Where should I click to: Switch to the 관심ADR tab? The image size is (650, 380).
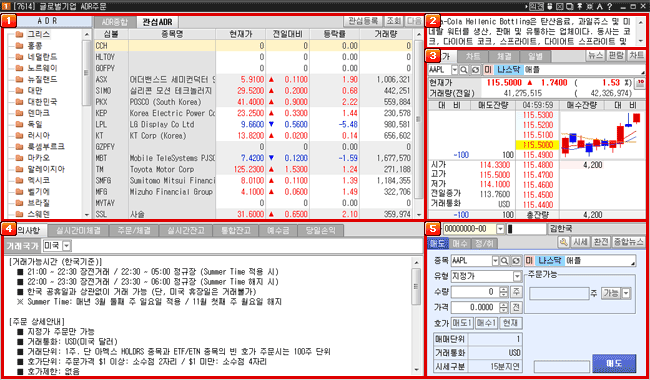[x=157, y=22]
